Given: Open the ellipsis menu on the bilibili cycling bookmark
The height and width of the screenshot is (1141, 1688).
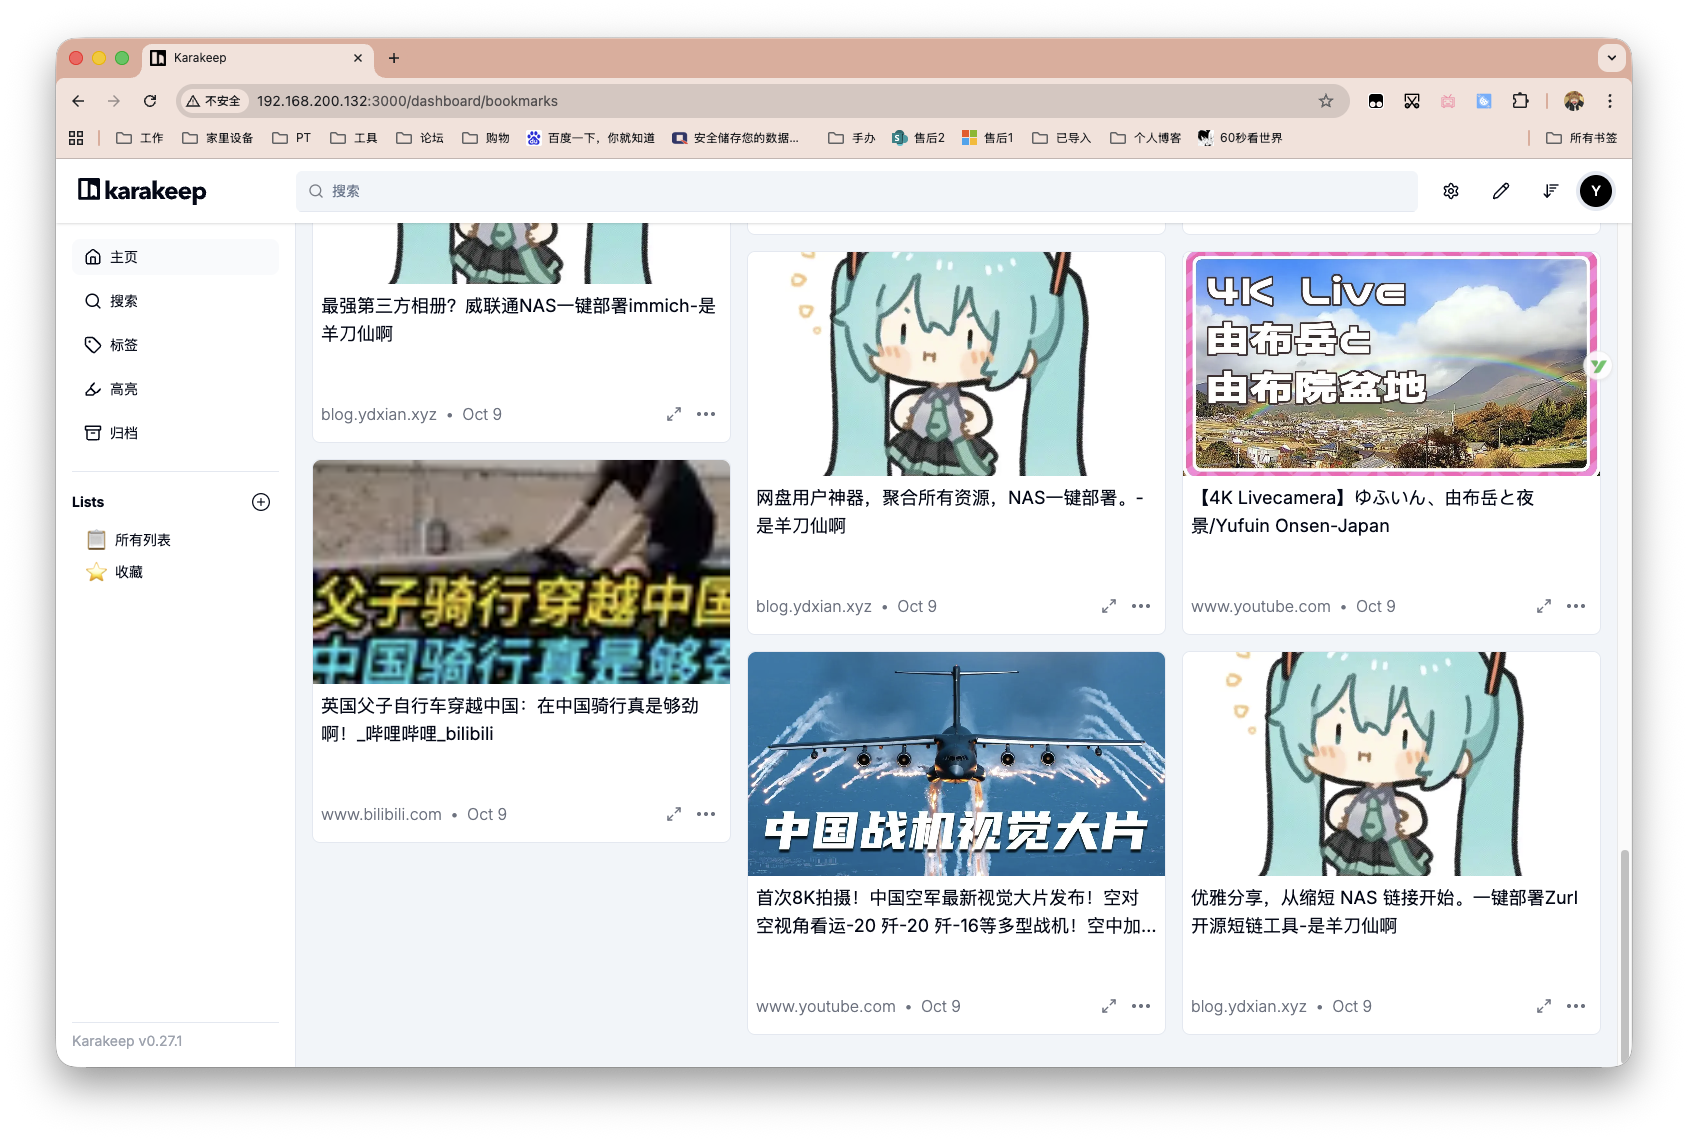Looking at the screenshot, I should click(707, 814).
